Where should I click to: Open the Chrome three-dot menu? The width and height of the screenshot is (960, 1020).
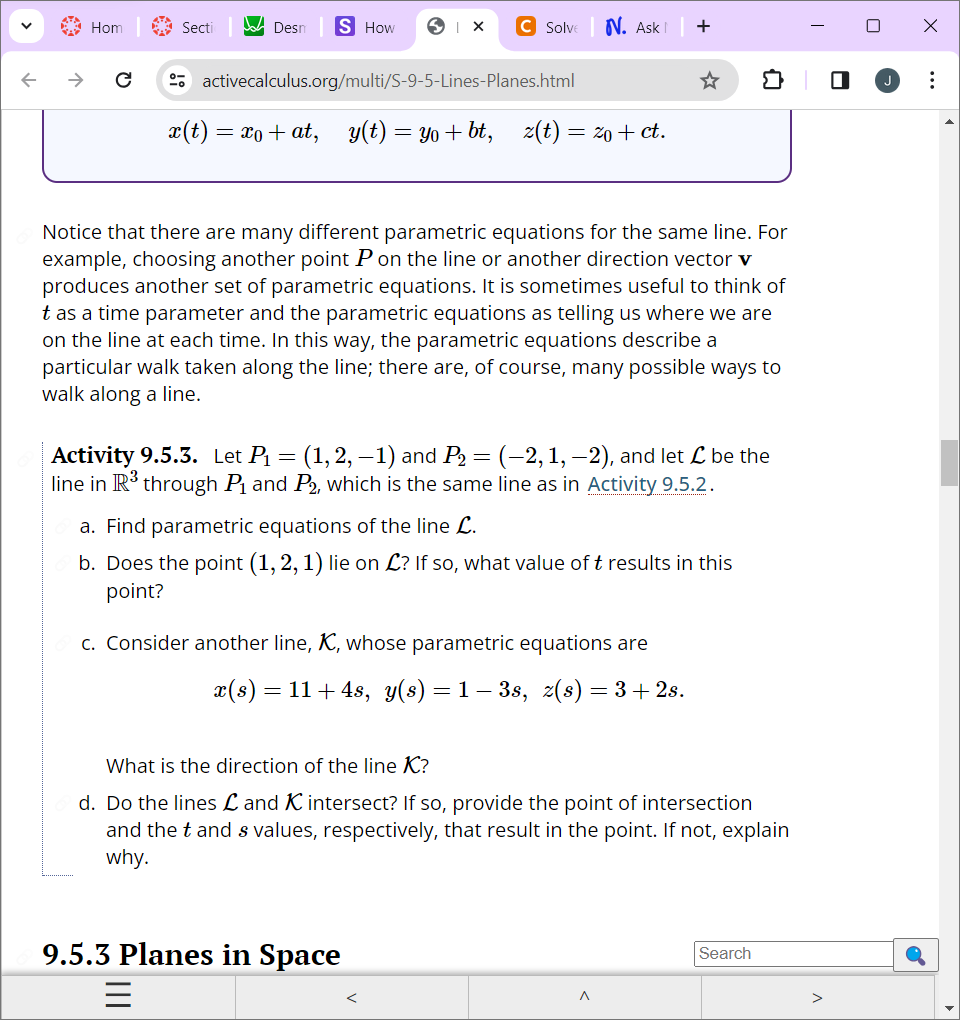coord(932,81)
